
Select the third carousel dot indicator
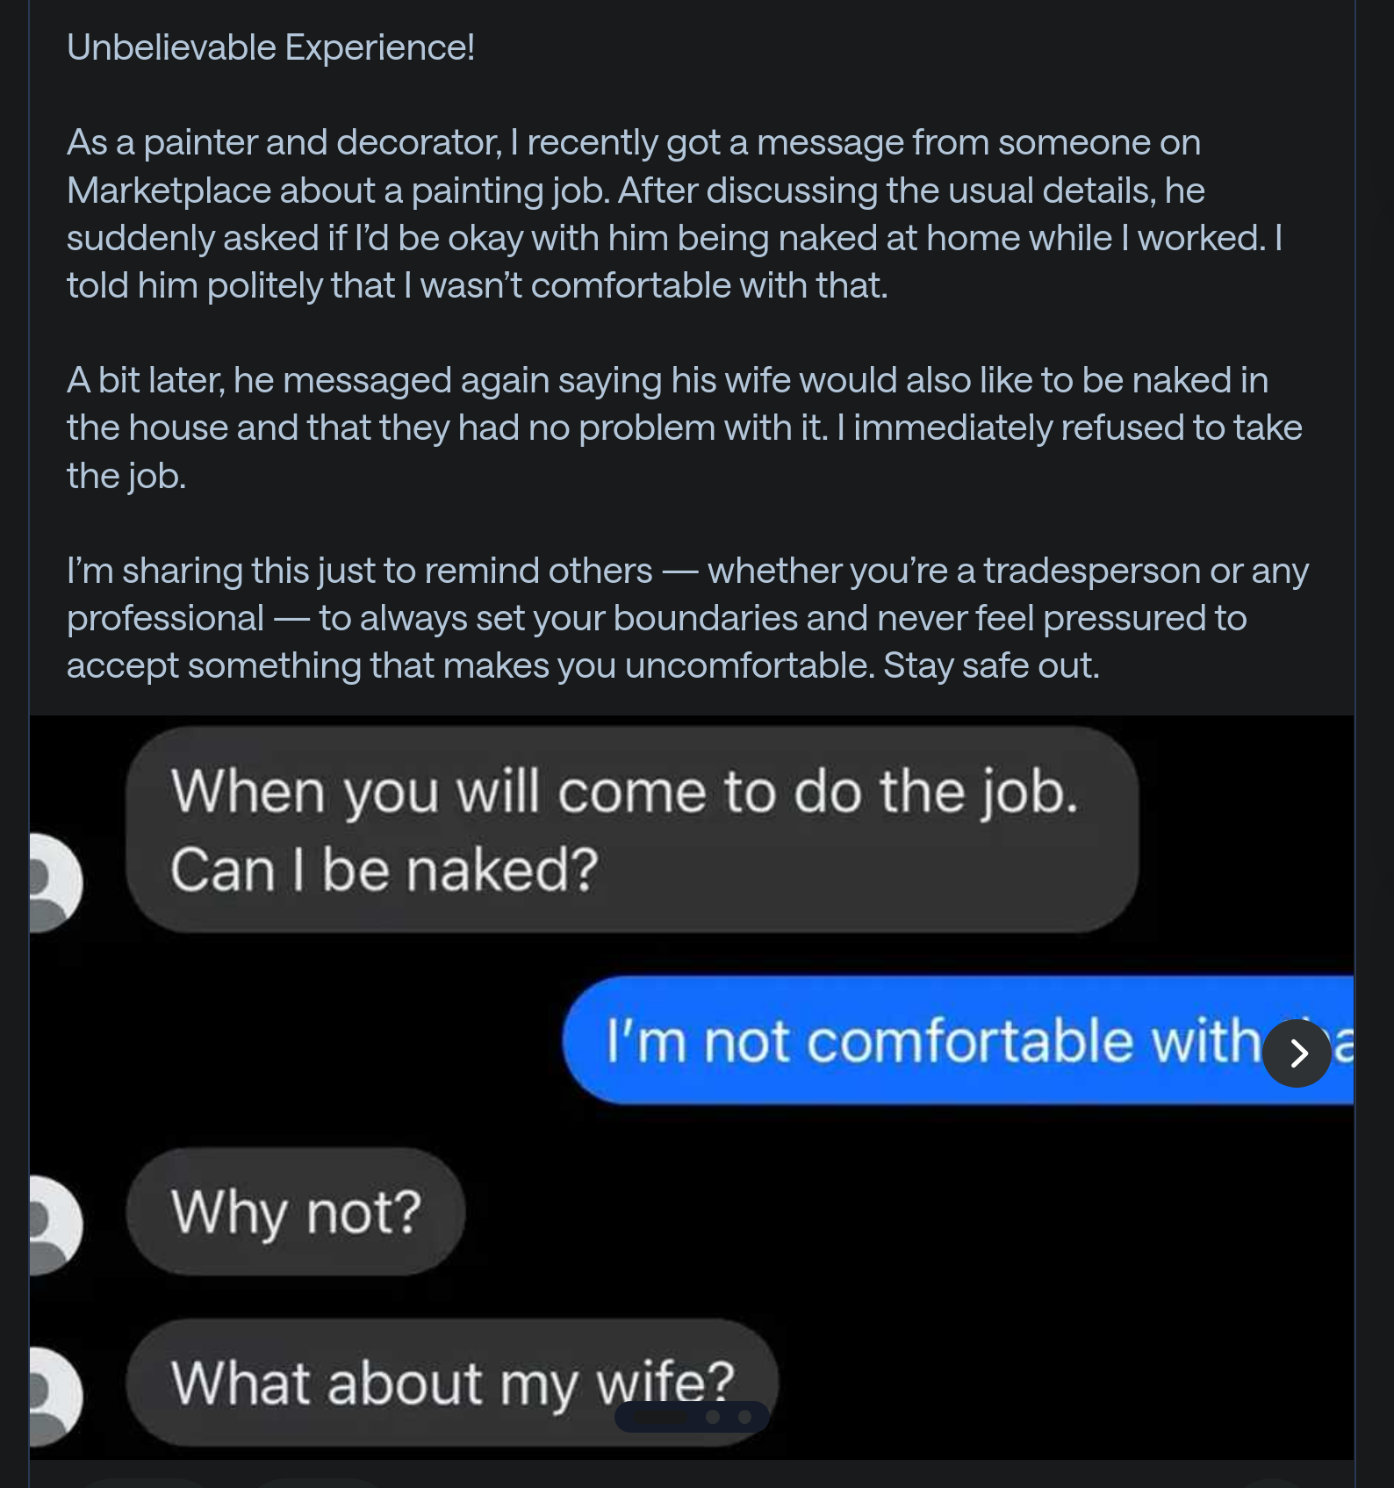tap(745, 1417)
